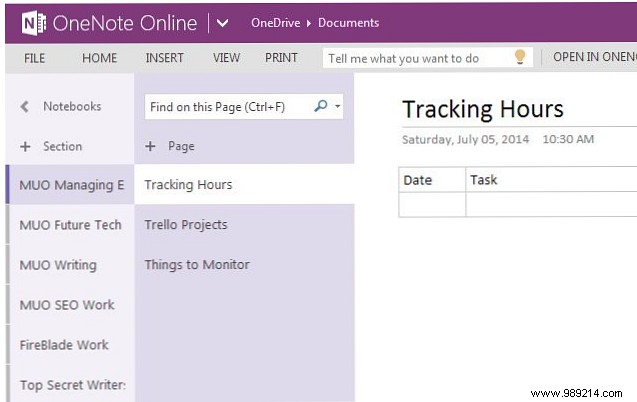637x402 pixels.
Task: Click the Task table header cell
Action: point(551,179)
